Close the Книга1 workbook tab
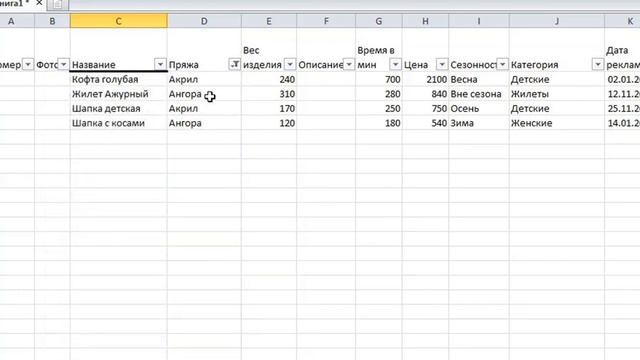Image resolution: width=640 pixels, height=360 pixels. click(x=39, y=3)
